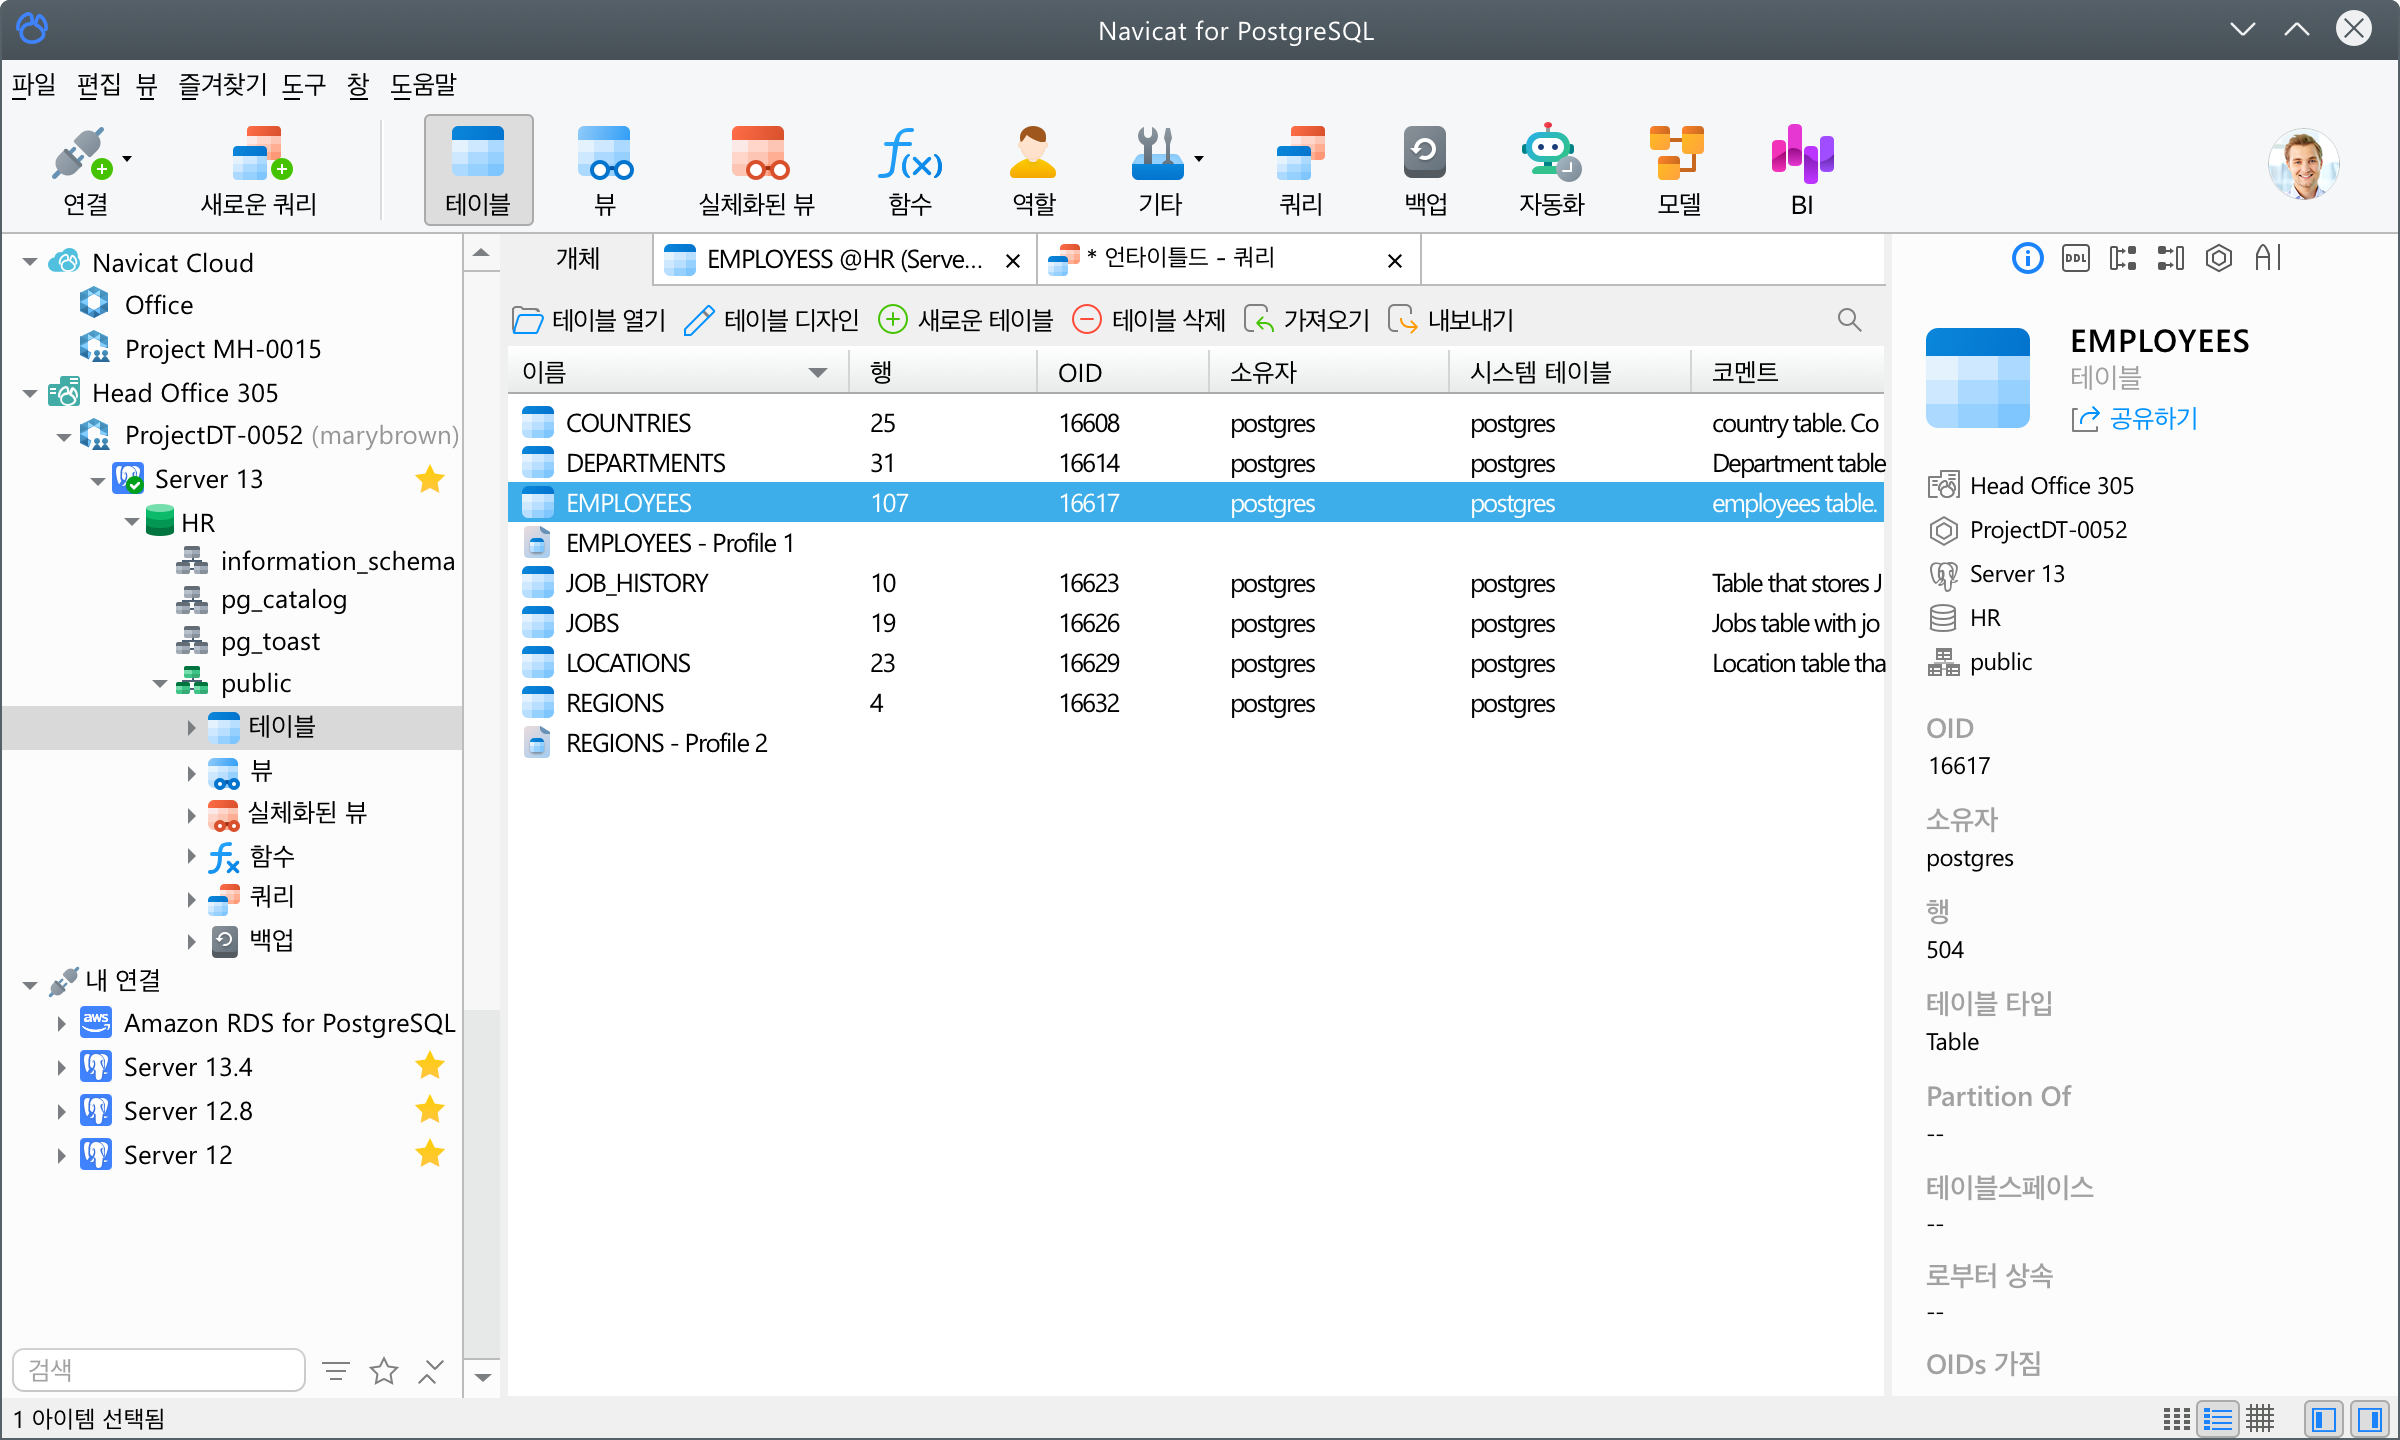This screenshot has height=1440, width=2400.
Task: Open the Backup toolbar icon
Action: click(1425, 170)
